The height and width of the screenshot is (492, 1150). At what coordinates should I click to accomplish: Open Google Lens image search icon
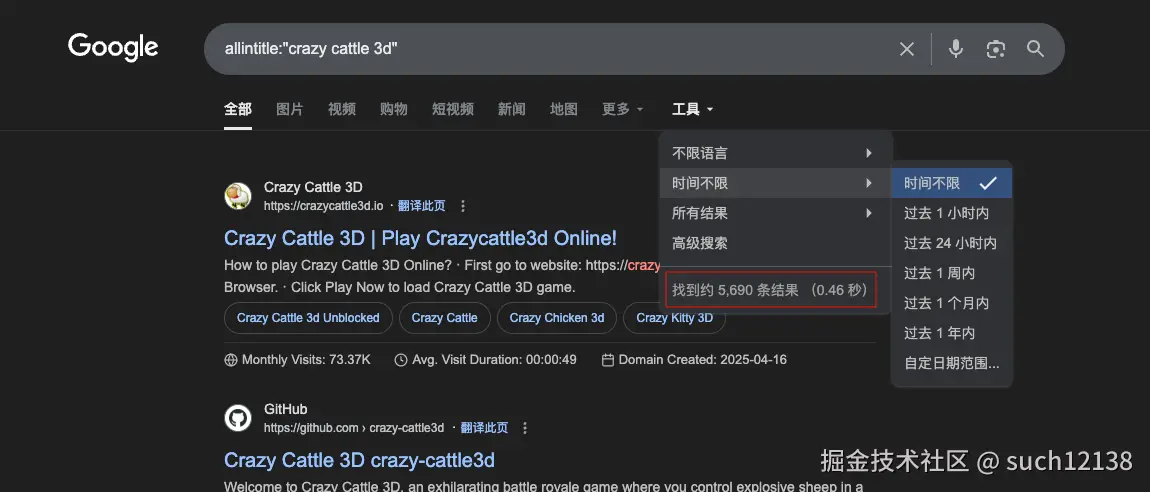[x=995, y=49]
